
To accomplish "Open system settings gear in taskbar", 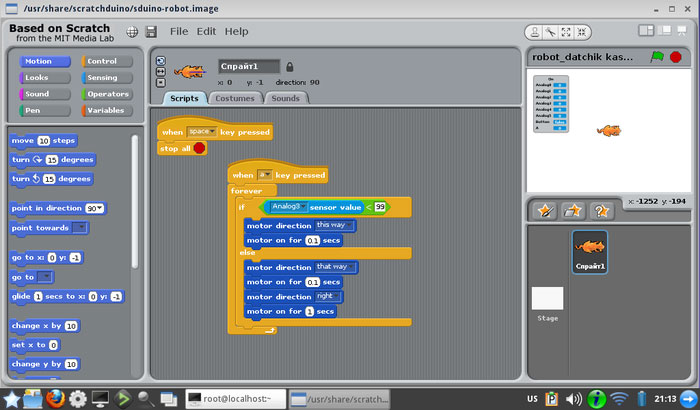I will pos(78,399).
